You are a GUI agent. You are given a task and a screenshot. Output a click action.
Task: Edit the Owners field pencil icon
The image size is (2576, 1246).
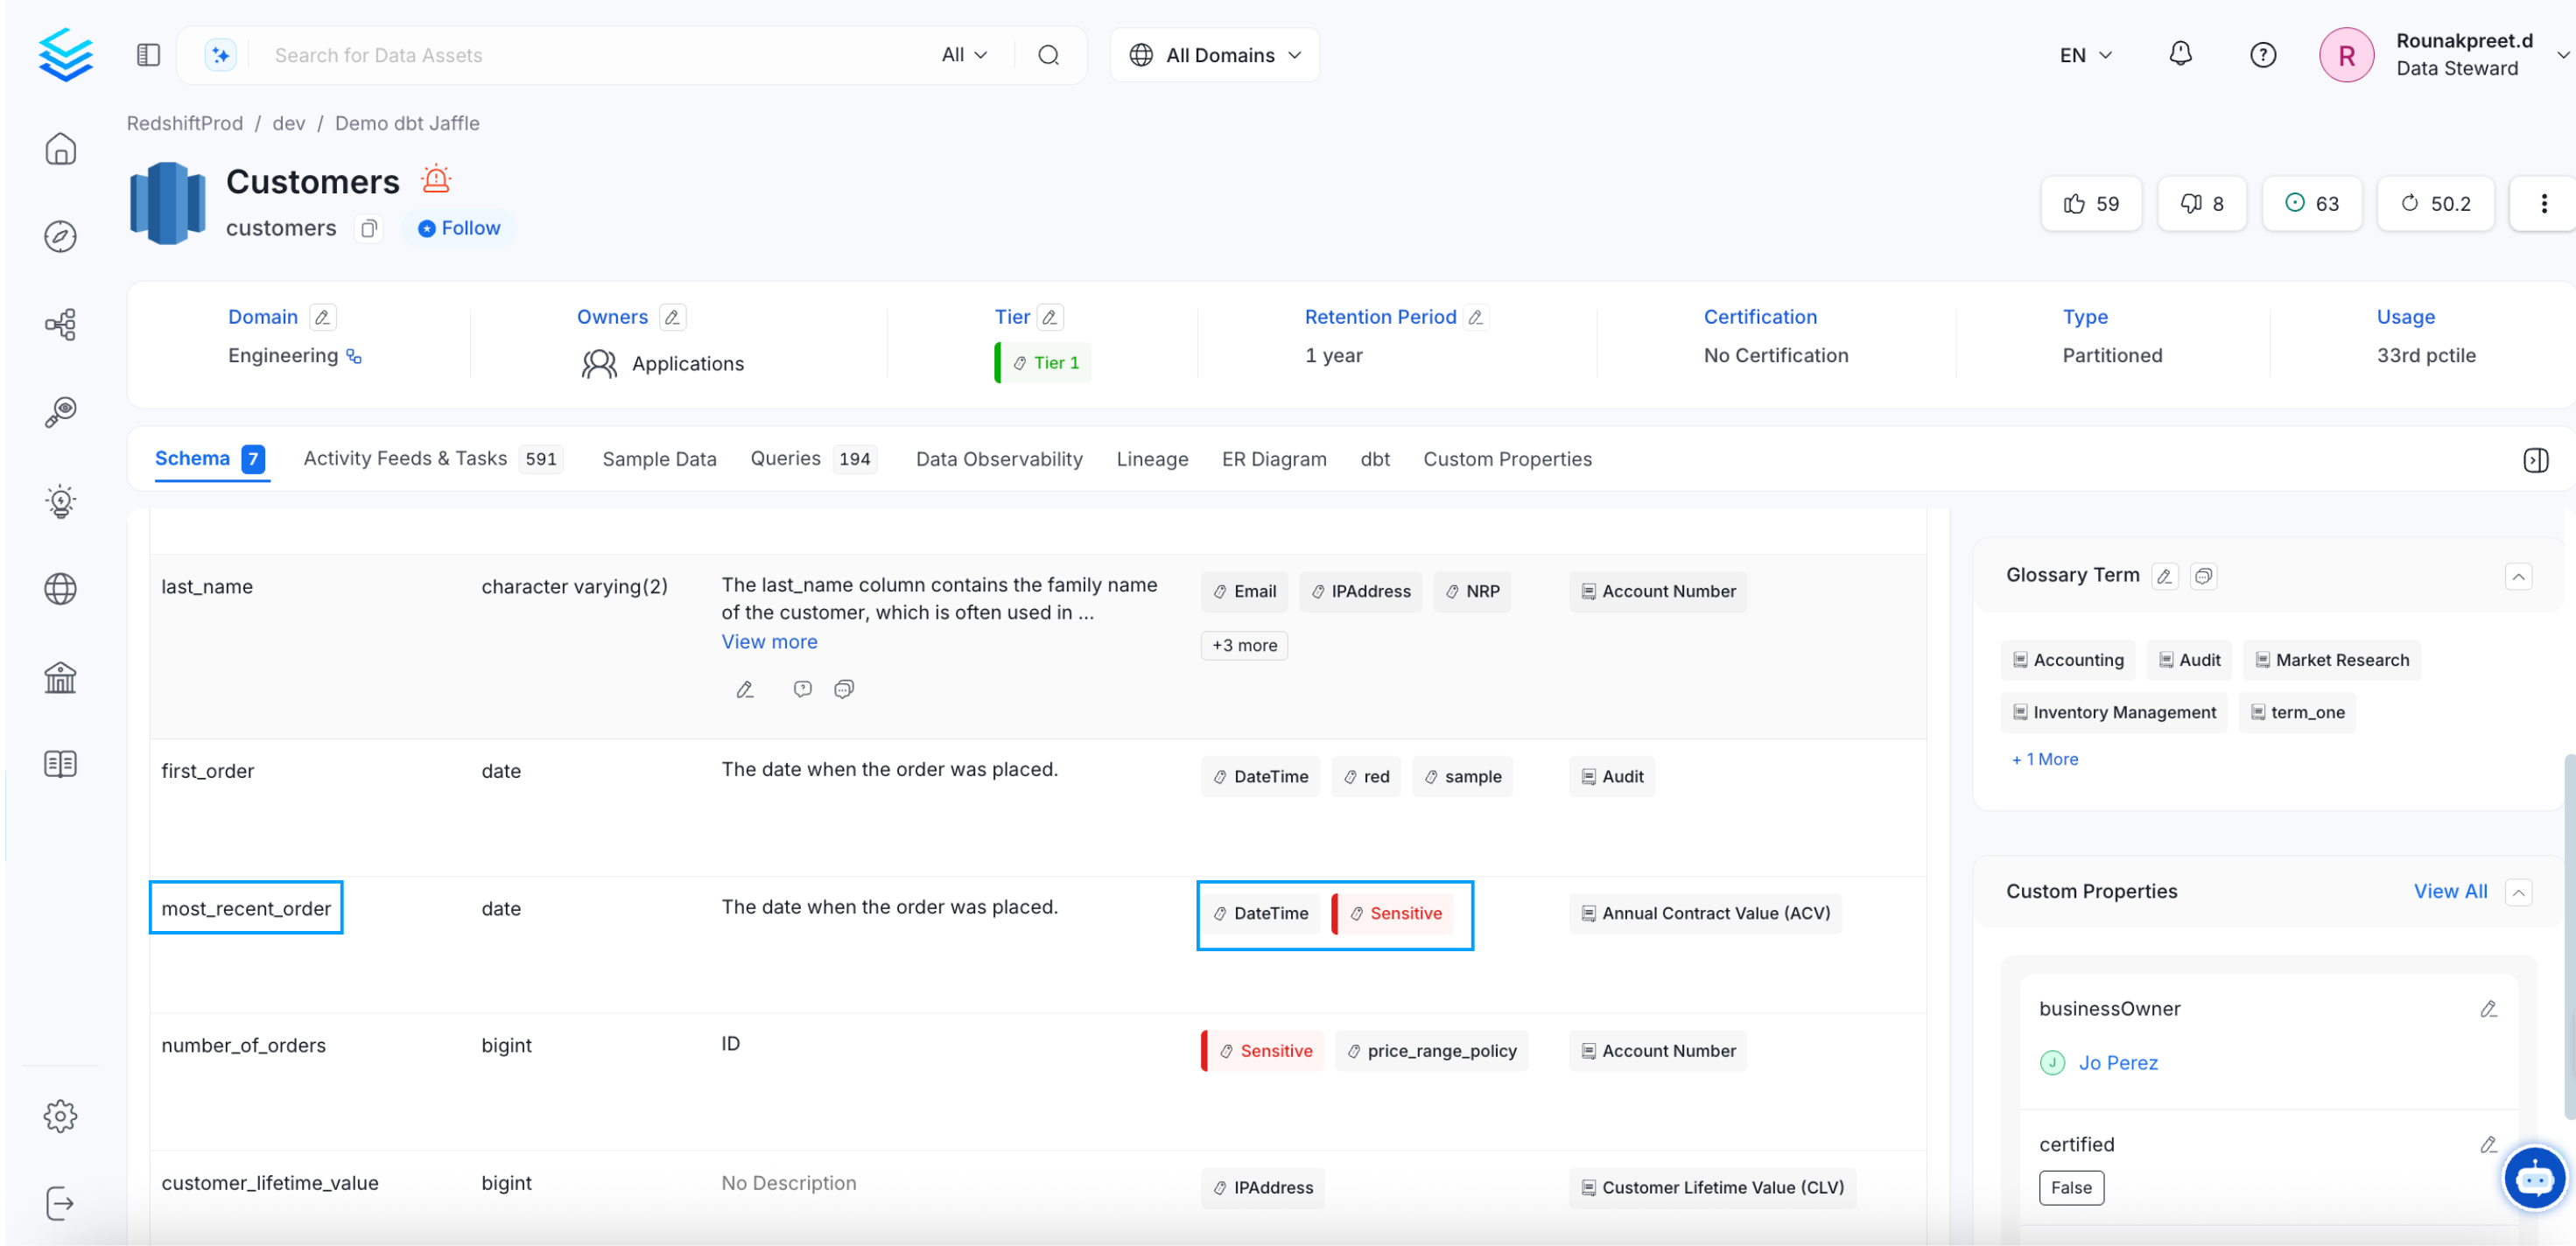[673, 317]
